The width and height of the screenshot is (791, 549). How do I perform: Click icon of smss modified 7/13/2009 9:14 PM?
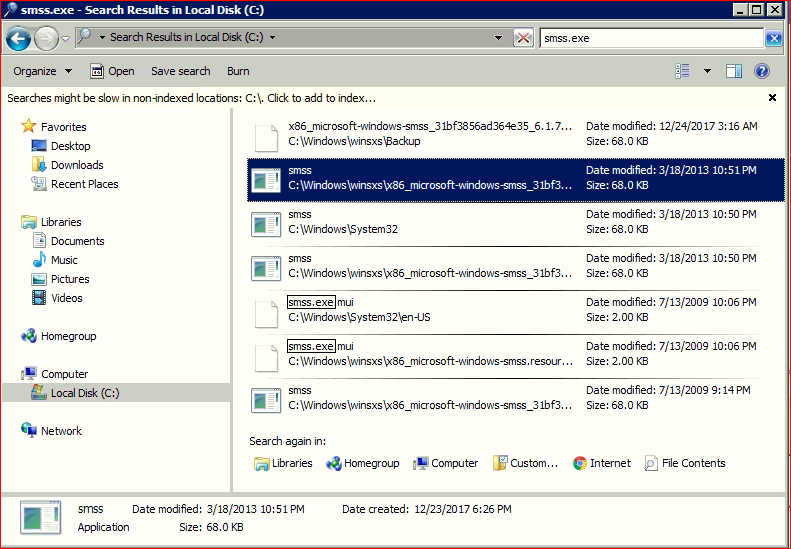266,400
